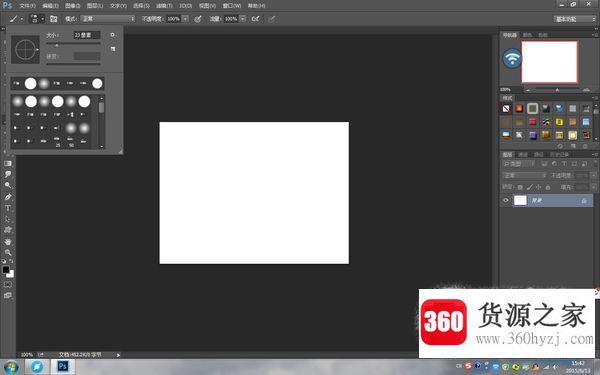
Task: Open the flow slider arrow
Action: pyautogui.click(x=243, y=19)
